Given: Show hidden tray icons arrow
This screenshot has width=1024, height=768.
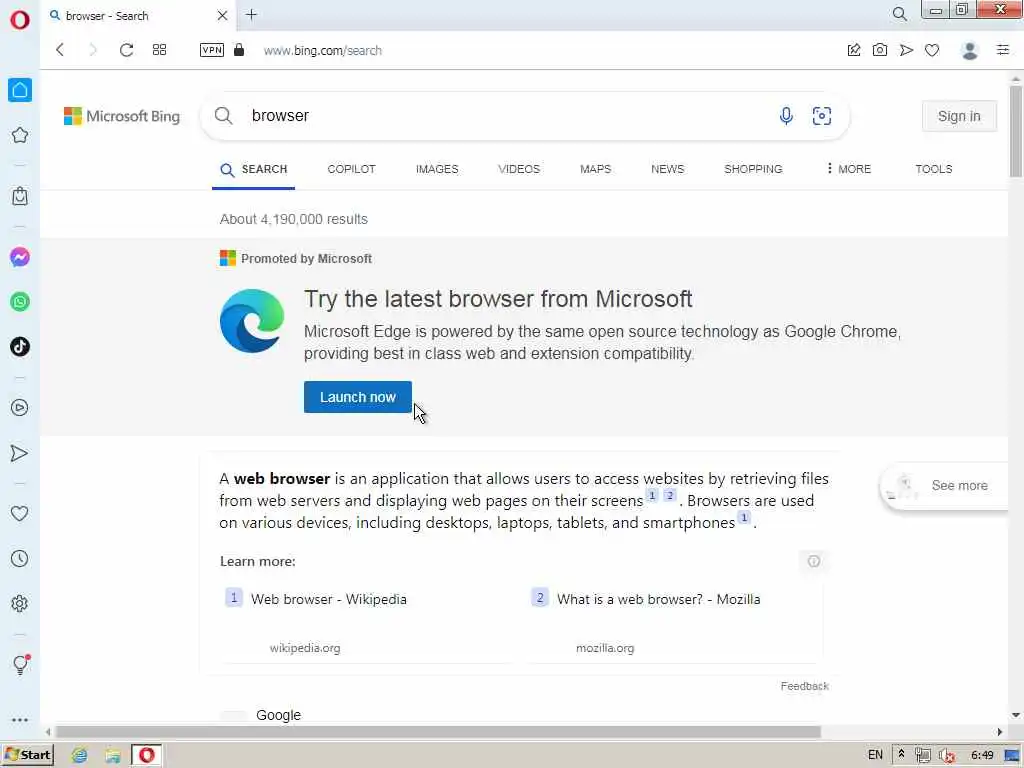Looking at the screenshot, I should [901, 754].
